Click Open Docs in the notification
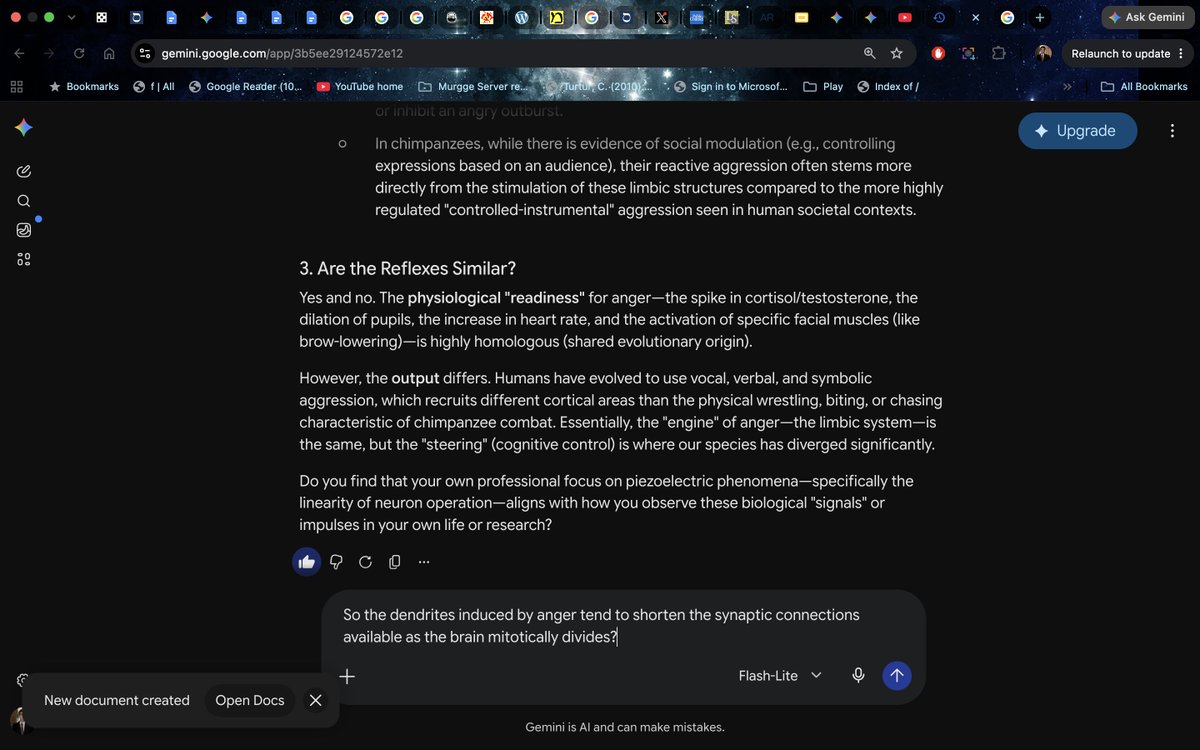The height and width of the screenshot is (750, 1200). [x=250, y=700]
